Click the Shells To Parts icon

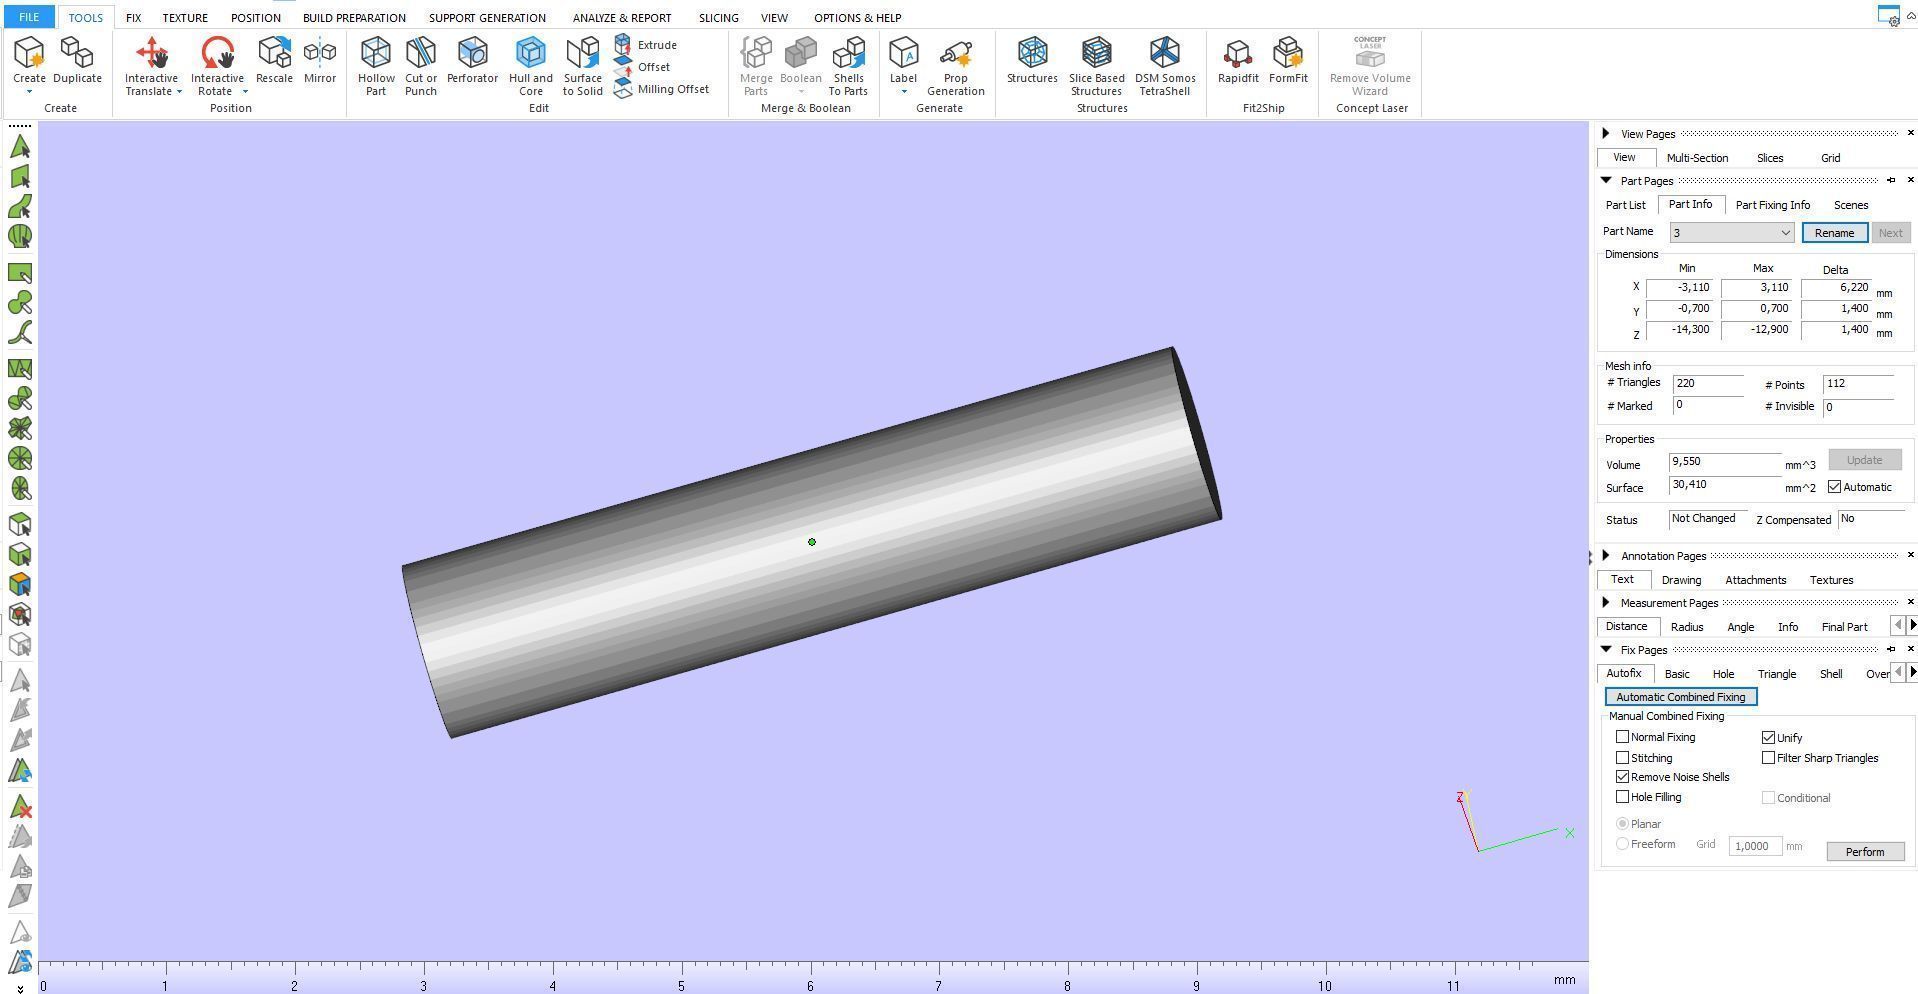pos(848,66)
